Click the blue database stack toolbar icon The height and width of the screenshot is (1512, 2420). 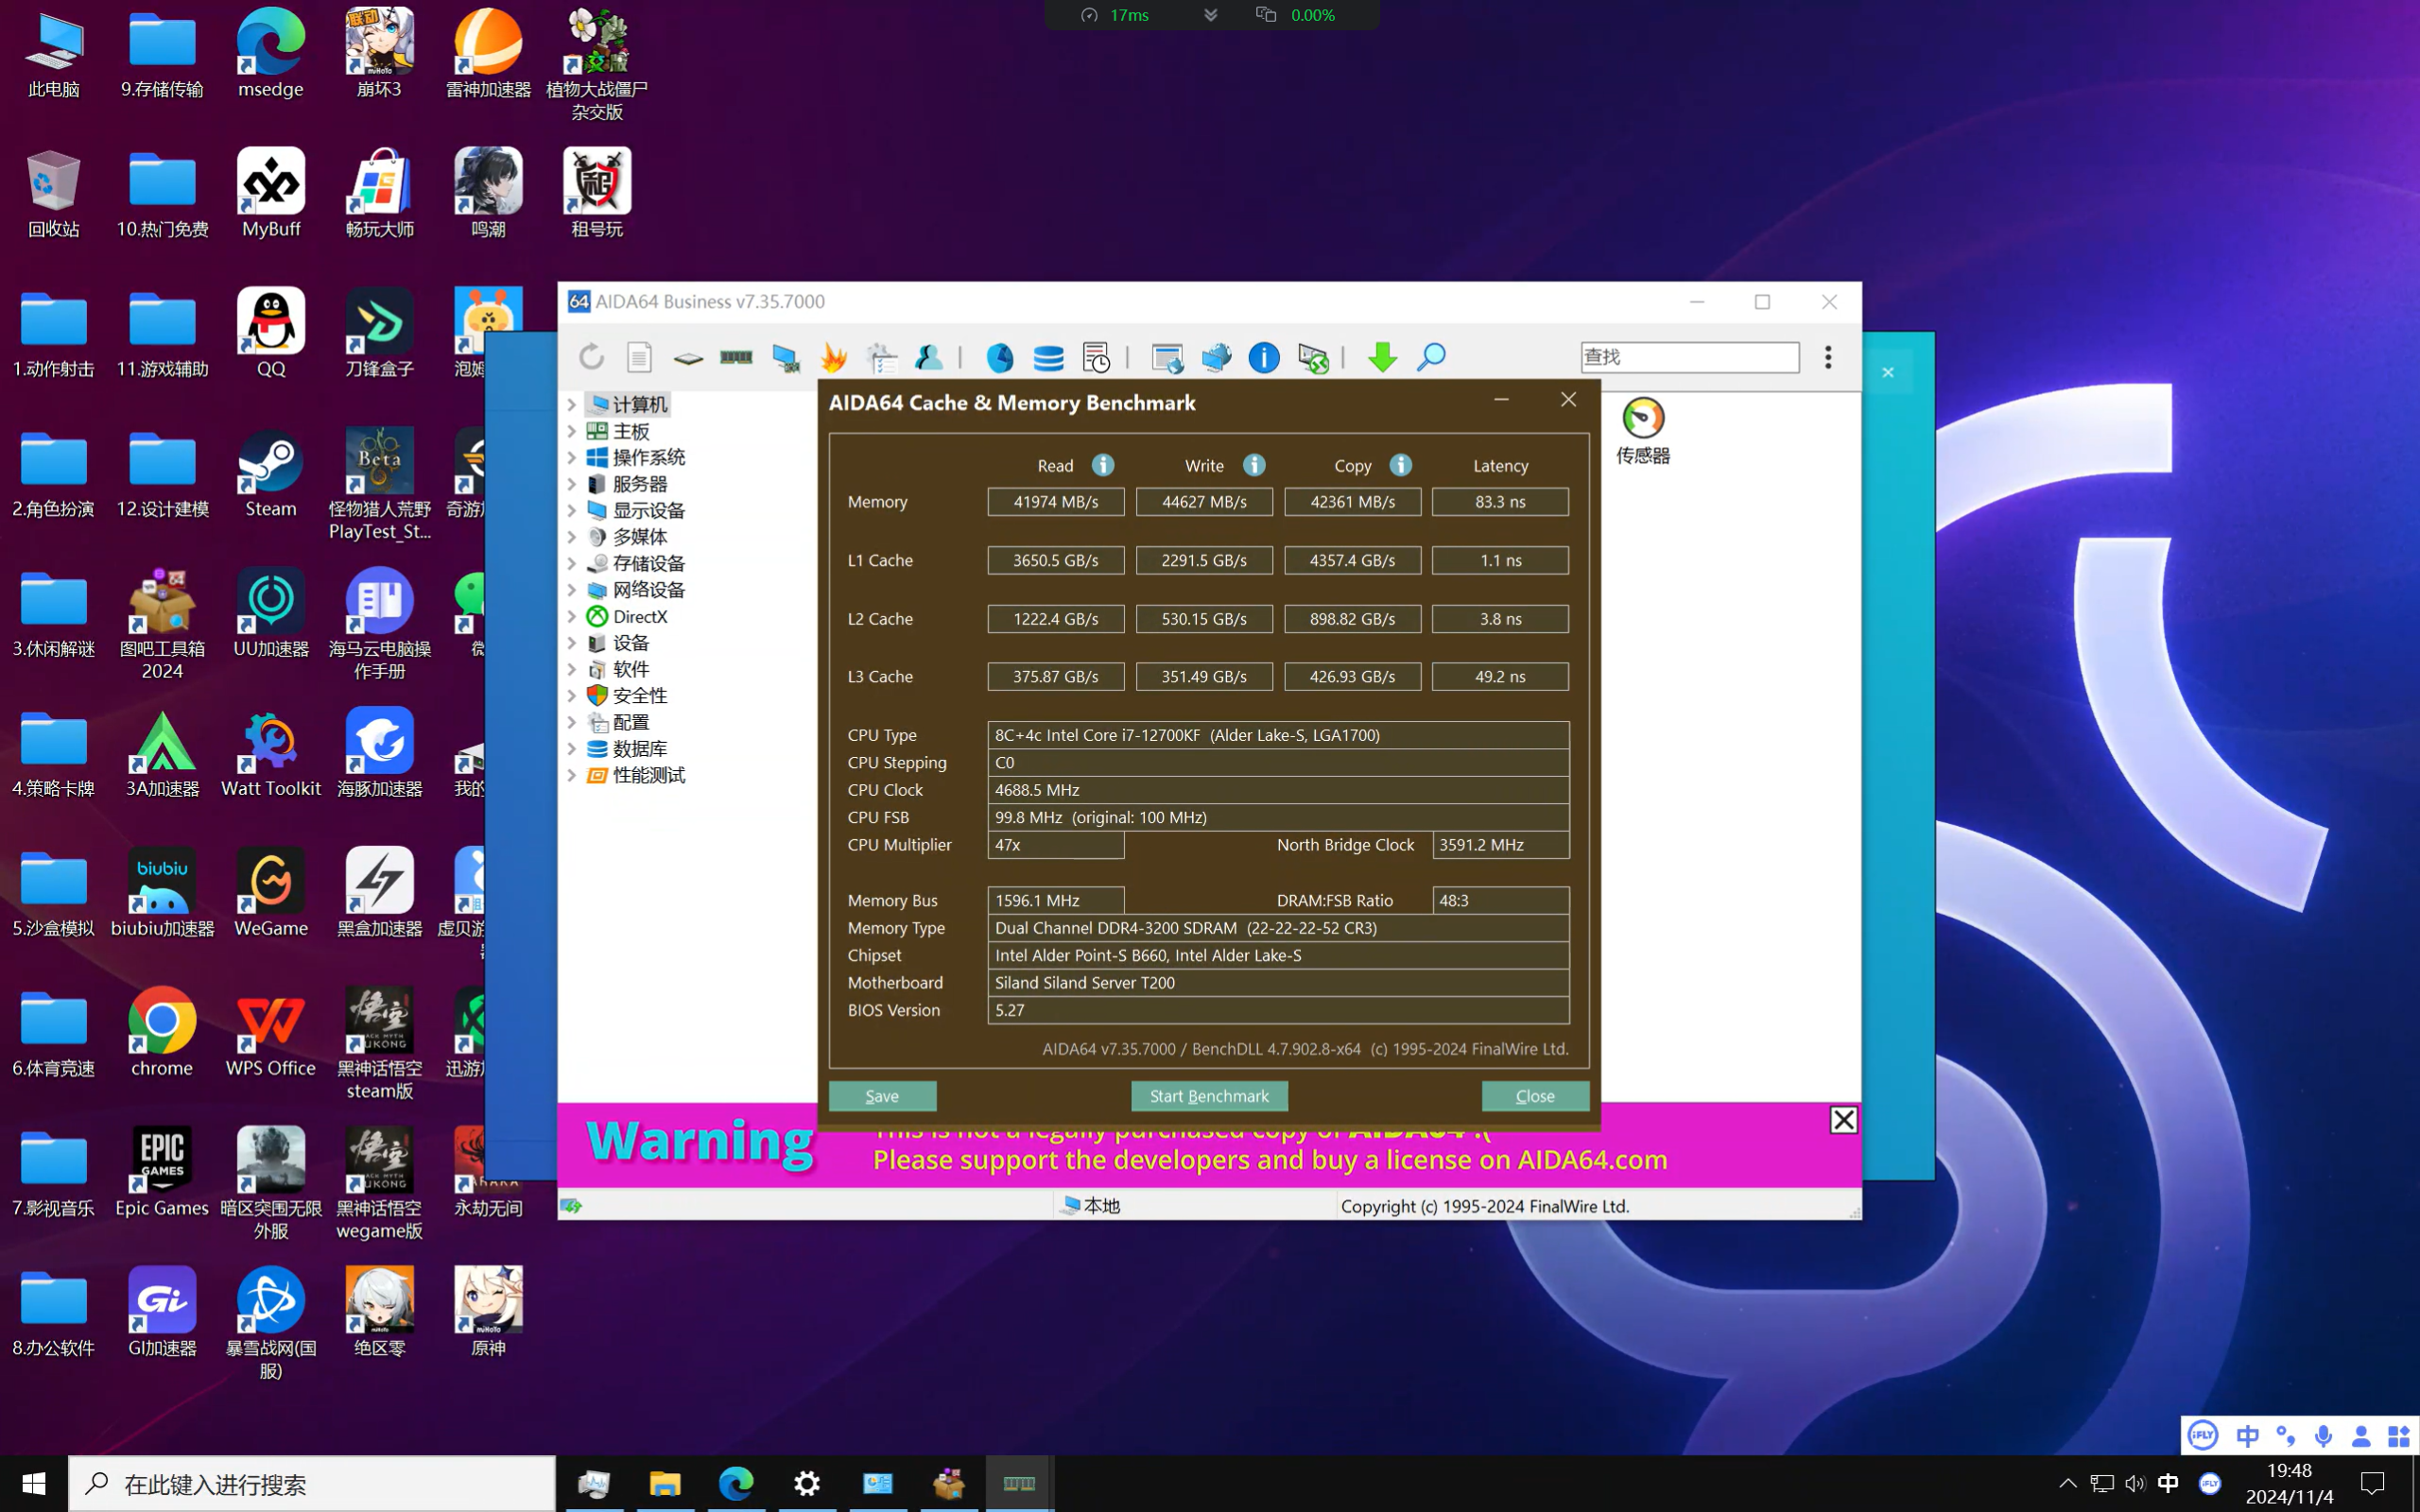click(1048, 357)
